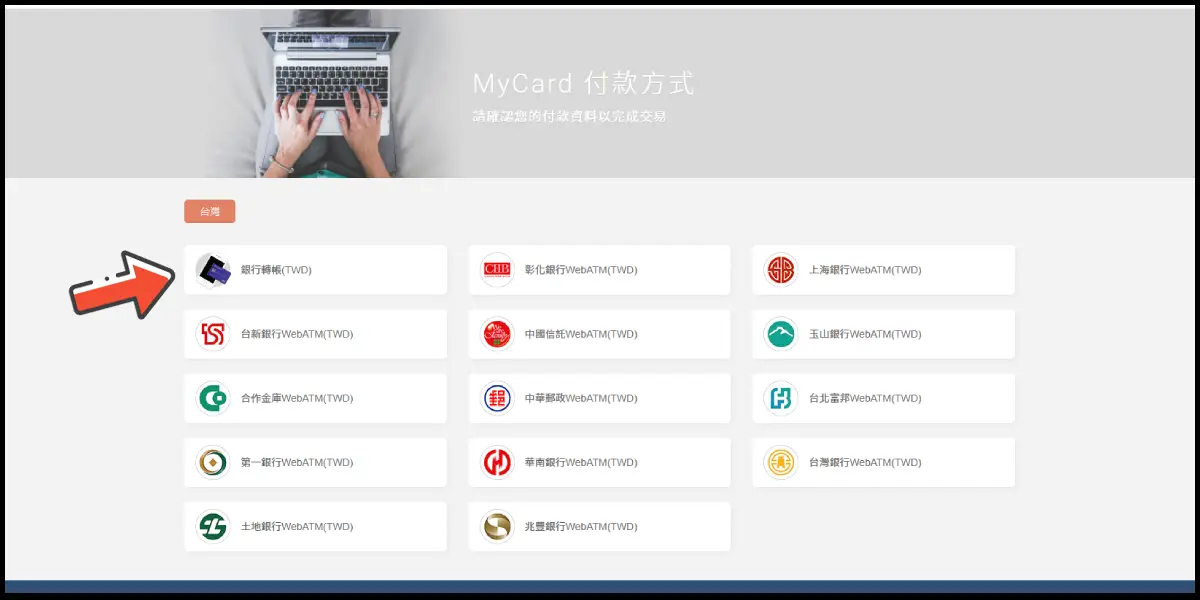Select the 台灣 region tab
This screenshot has height=600, width=1200.
[x=209, y=211]
